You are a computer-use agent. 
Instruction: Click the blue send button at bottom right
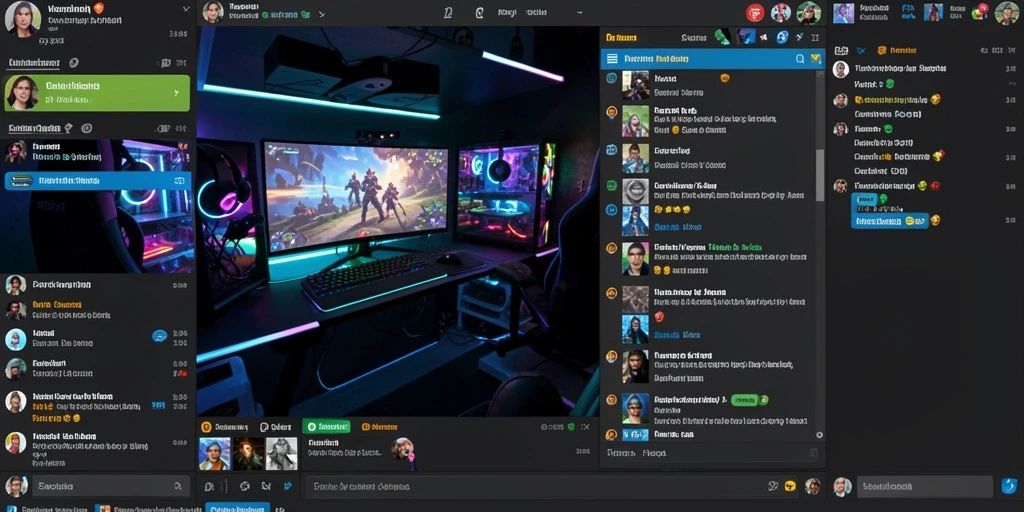point(1009,486)
